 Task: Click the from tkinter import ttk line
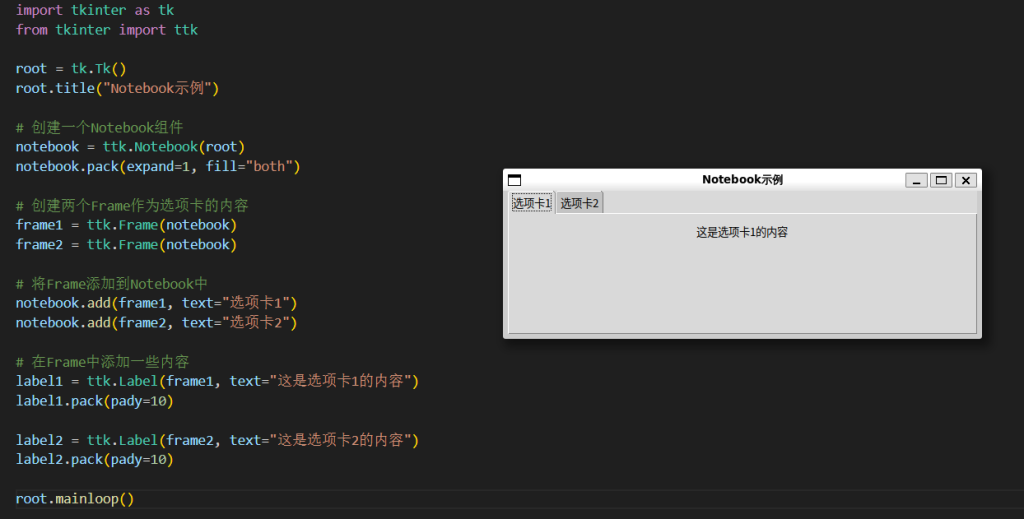pyautogui.click(x=106, y=30)
